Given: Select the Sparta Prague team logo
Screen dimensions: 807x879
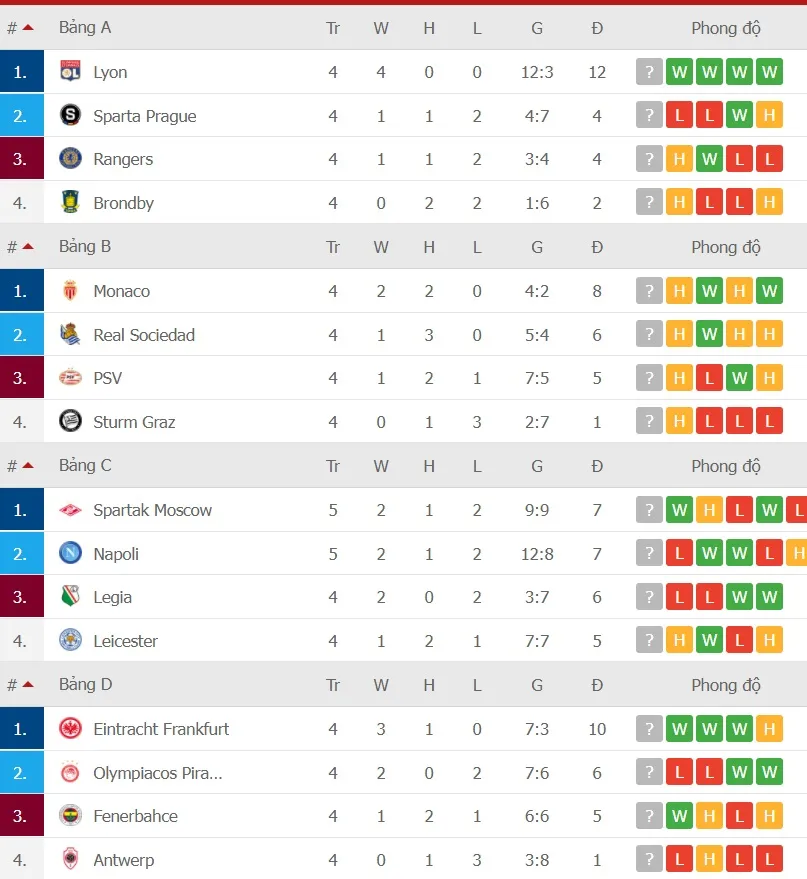Looking at the screenshot, I should 70,115.
